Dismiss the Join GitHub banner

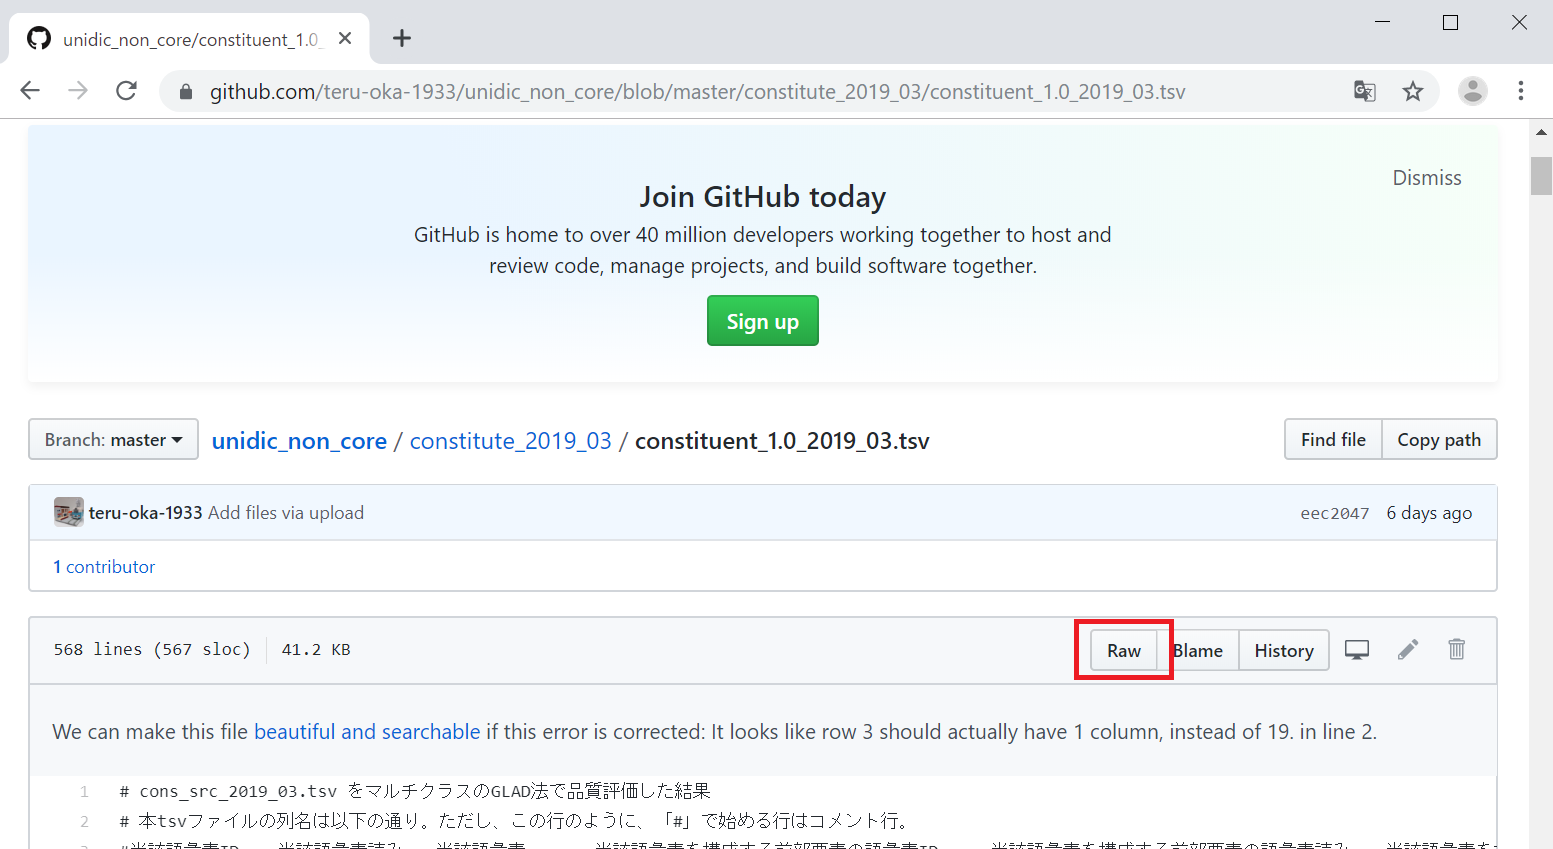(x=1427, y=178)
